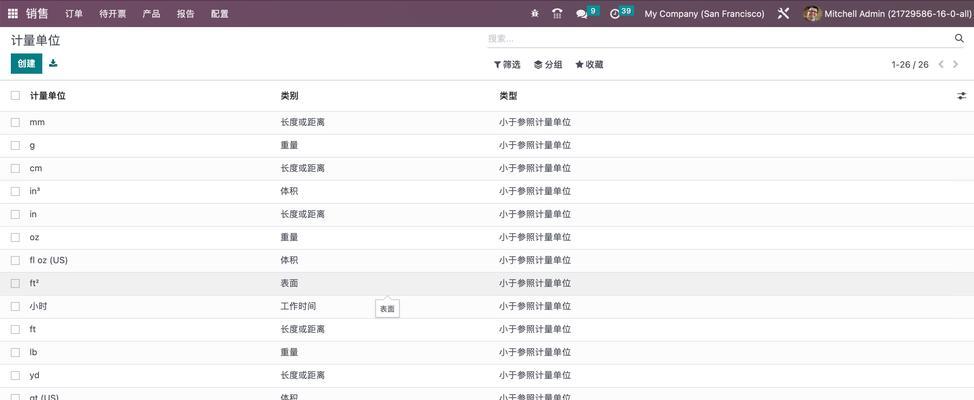Click the search magnifier icon
Viewport: 974px width, 400px height.
click(959, 39)
